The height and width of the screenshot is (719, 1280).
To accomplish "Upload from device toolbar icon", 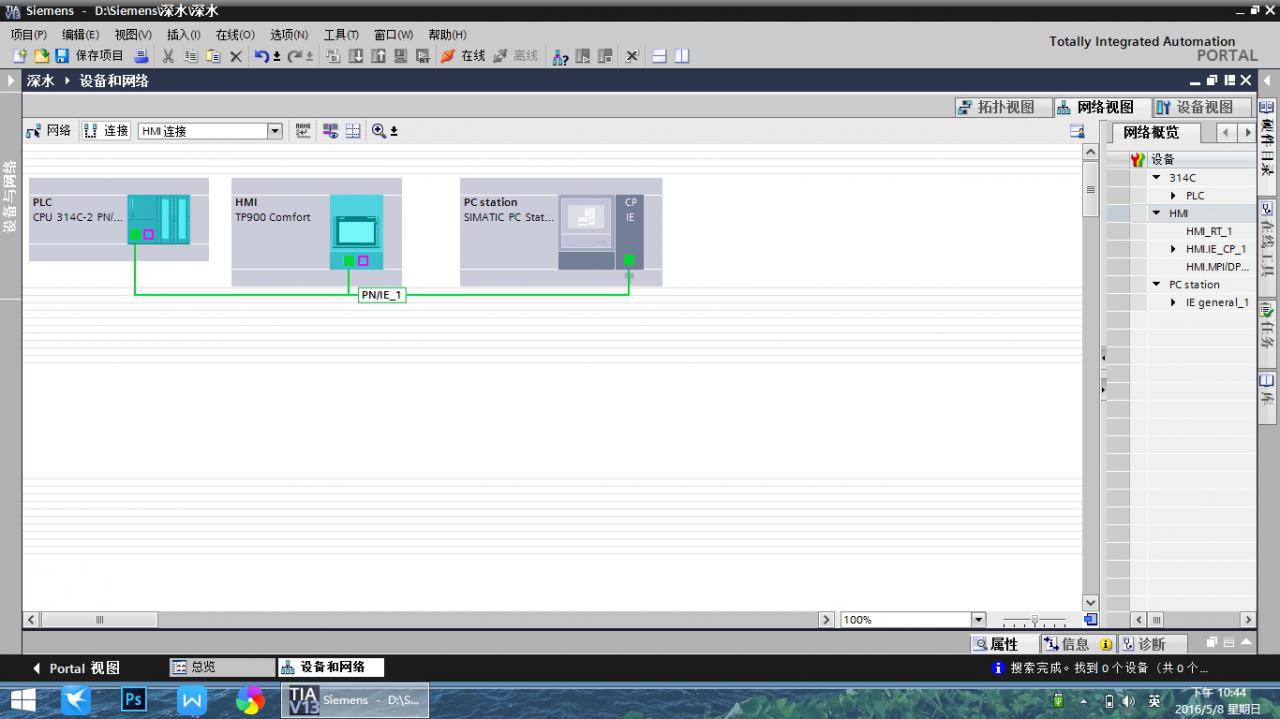I will [378, 56].
